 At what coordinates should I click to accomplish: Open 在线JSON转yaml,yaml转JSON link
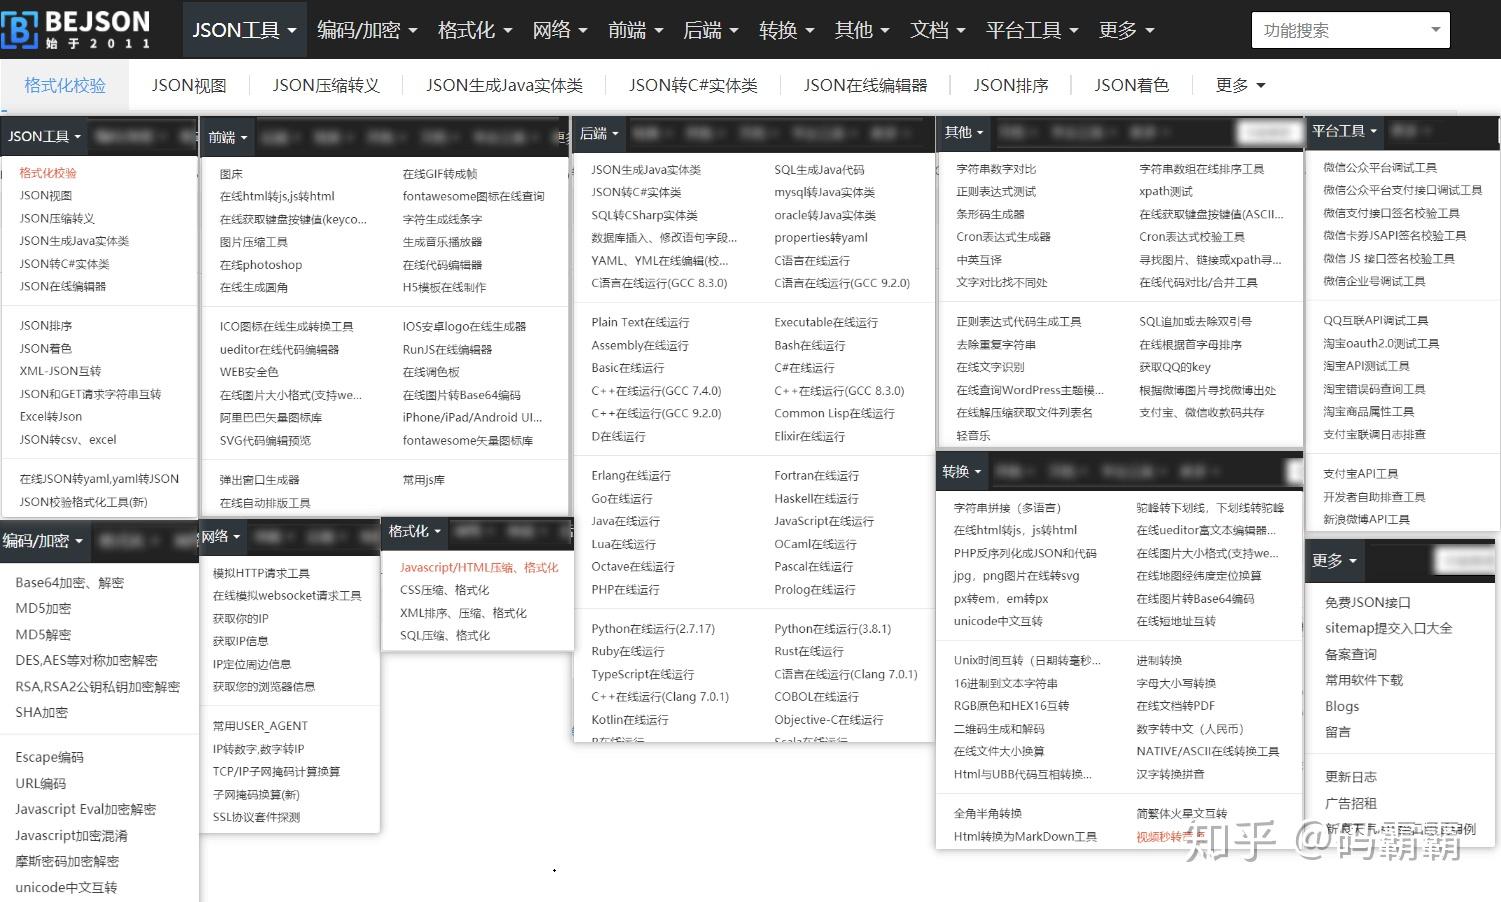point(99,479)
